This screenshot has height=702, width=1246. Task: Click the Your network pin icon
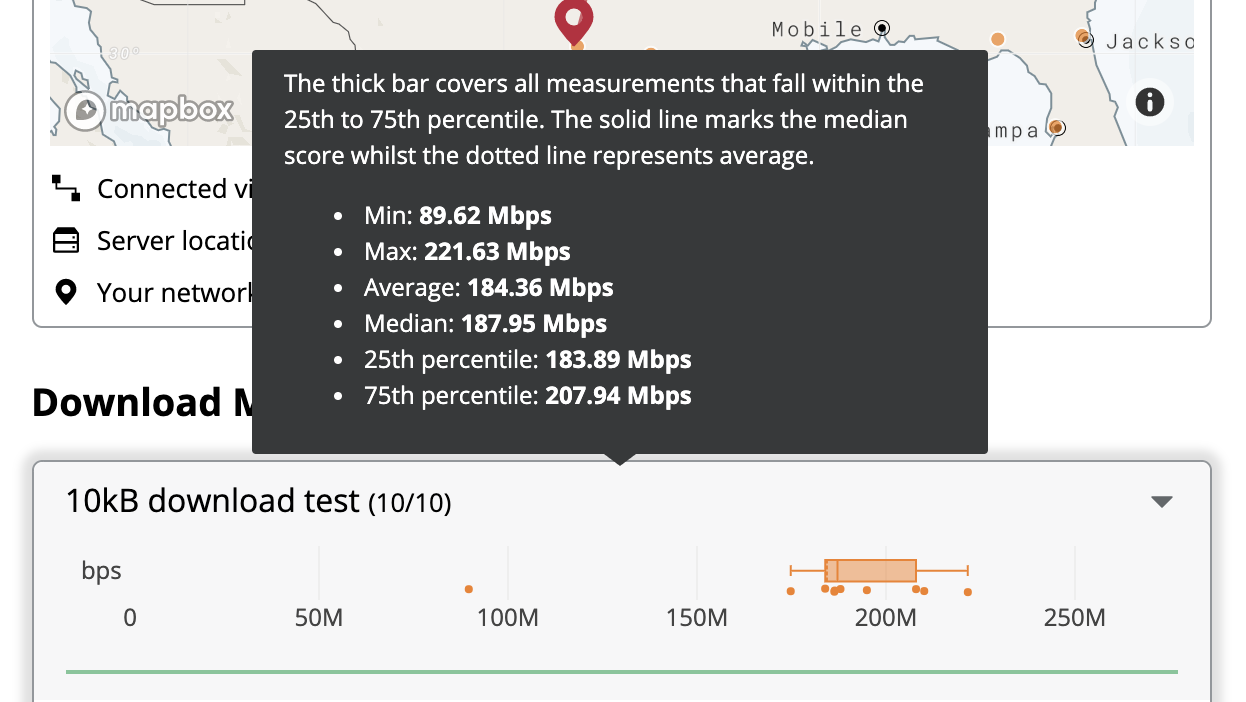pos(66,292)
